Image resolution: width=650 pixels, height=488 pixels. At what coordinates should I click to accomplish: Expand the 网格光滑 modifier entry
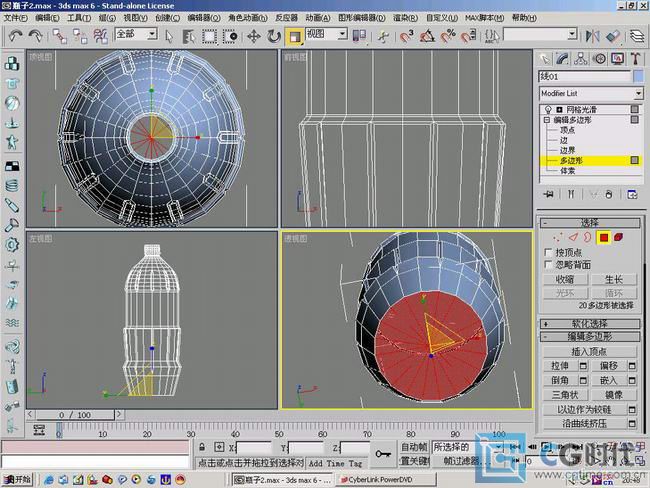point(559,110)
